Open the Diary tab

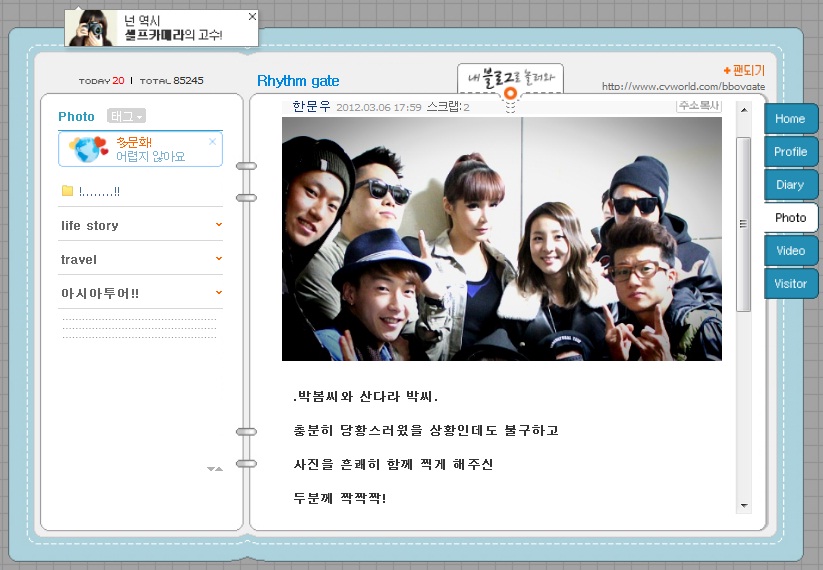(790, 185)
